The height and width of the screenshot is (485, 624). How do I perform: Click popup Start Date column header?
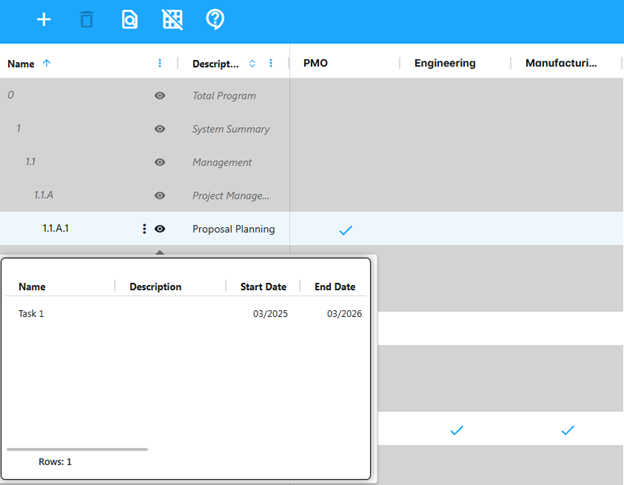point(263,287)
